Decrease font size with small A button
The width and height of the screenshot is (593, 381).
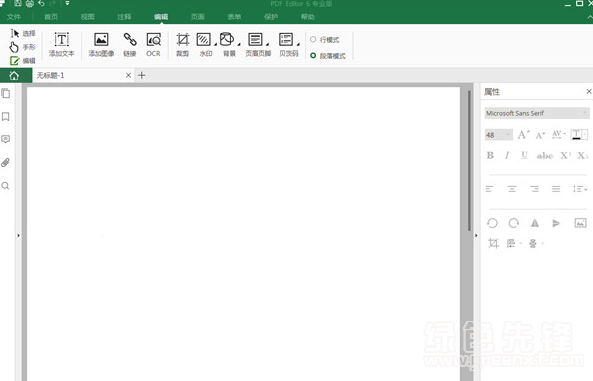pos(540,135)
